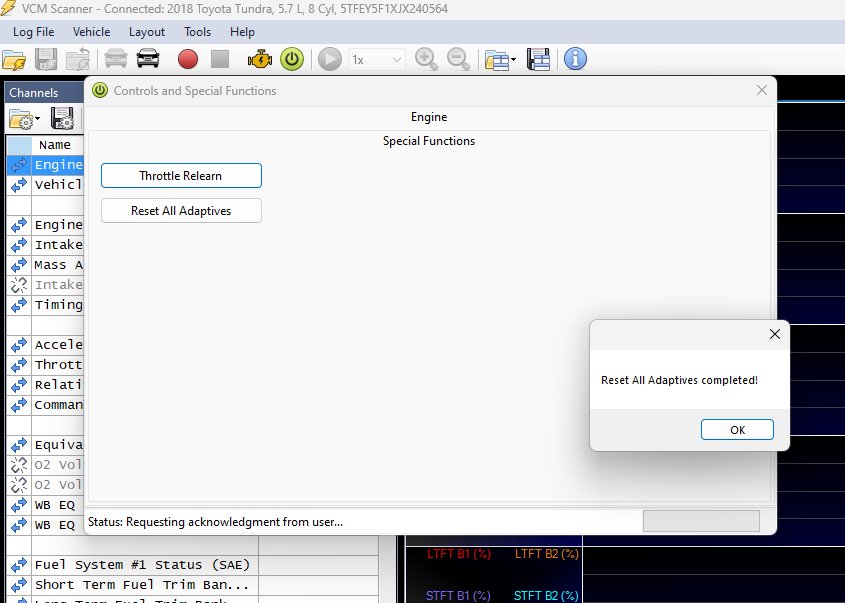Select the Short Term Fuel Trim Ban... row
The height and width of the screenshot is (603, 845).
click(x=192, y=585)
